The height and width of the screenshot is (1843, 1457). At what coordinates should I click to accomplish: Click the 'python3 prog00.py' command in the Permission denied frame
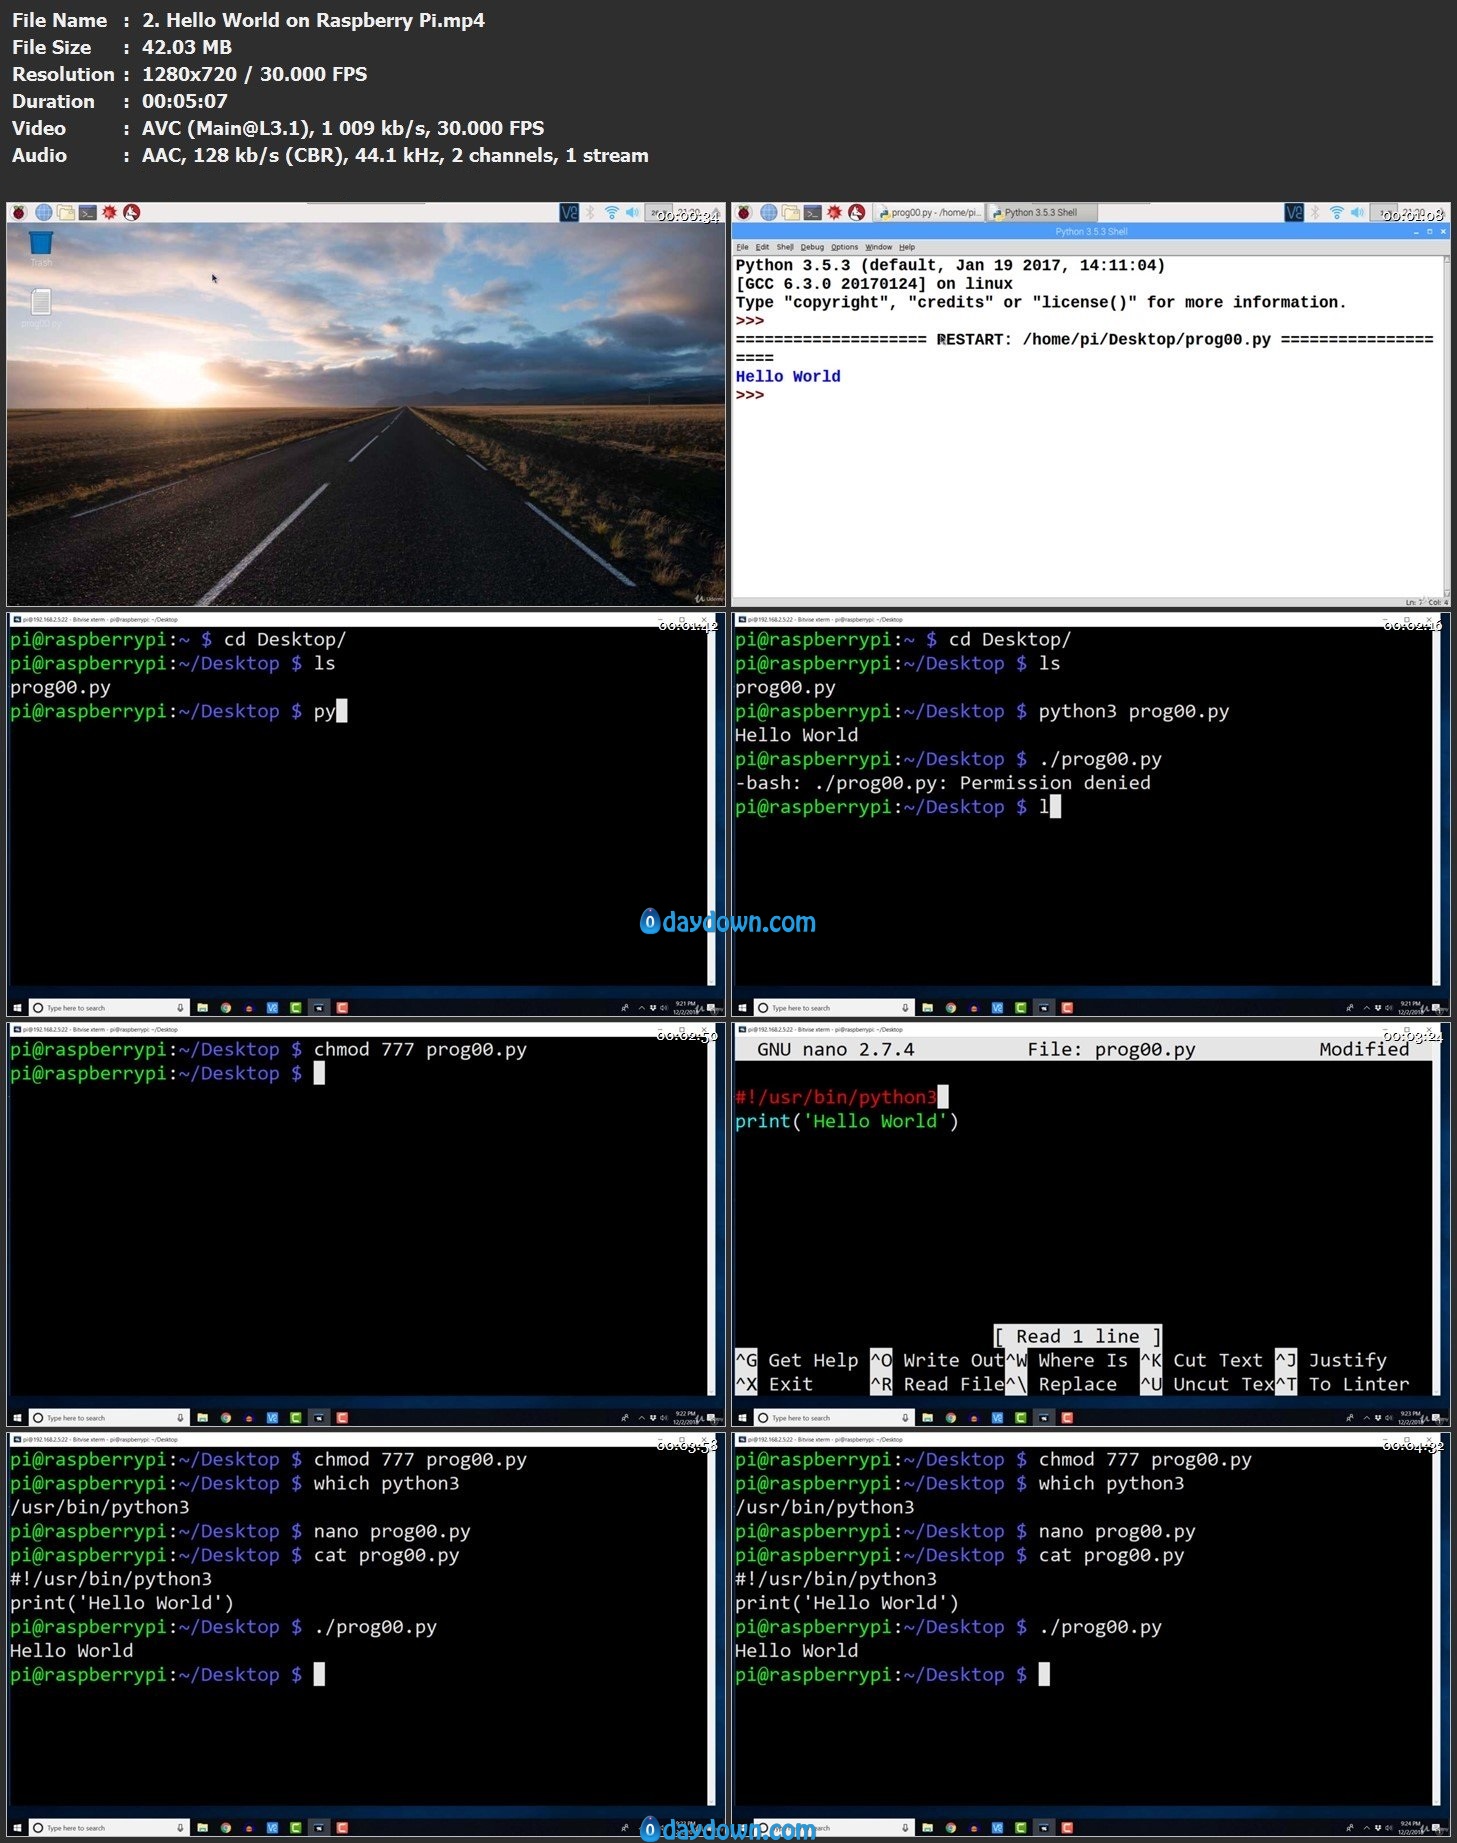(1134, 712)
